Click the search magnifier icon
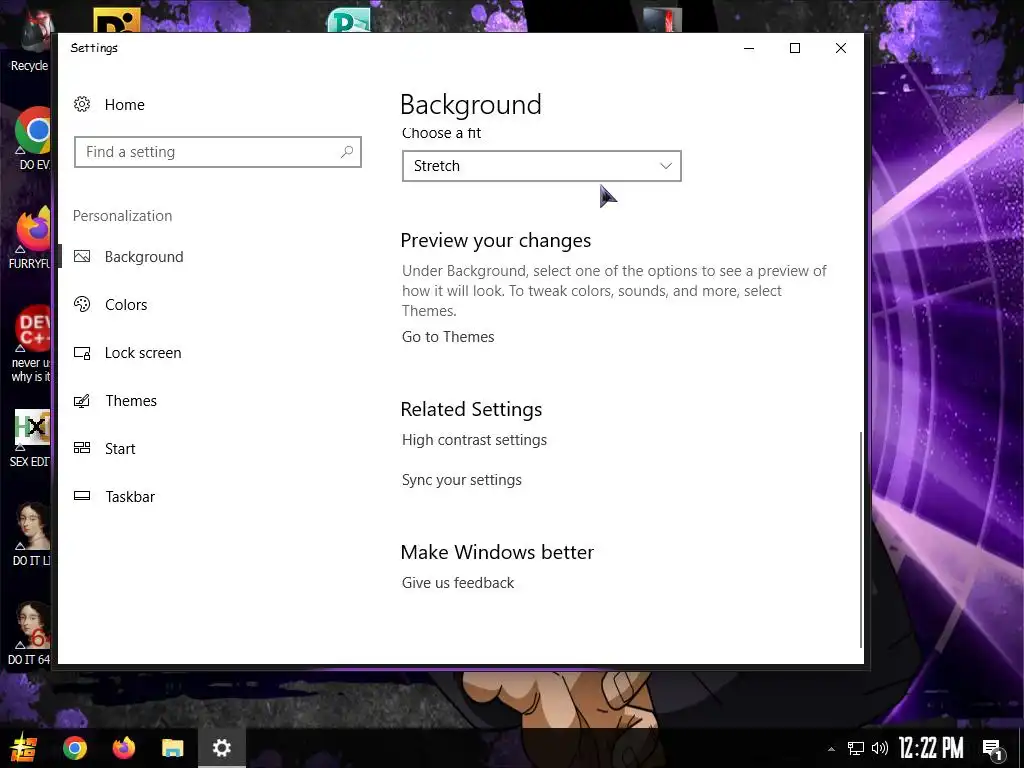This screenshot has height=768, width=1024. pos(347,152)
